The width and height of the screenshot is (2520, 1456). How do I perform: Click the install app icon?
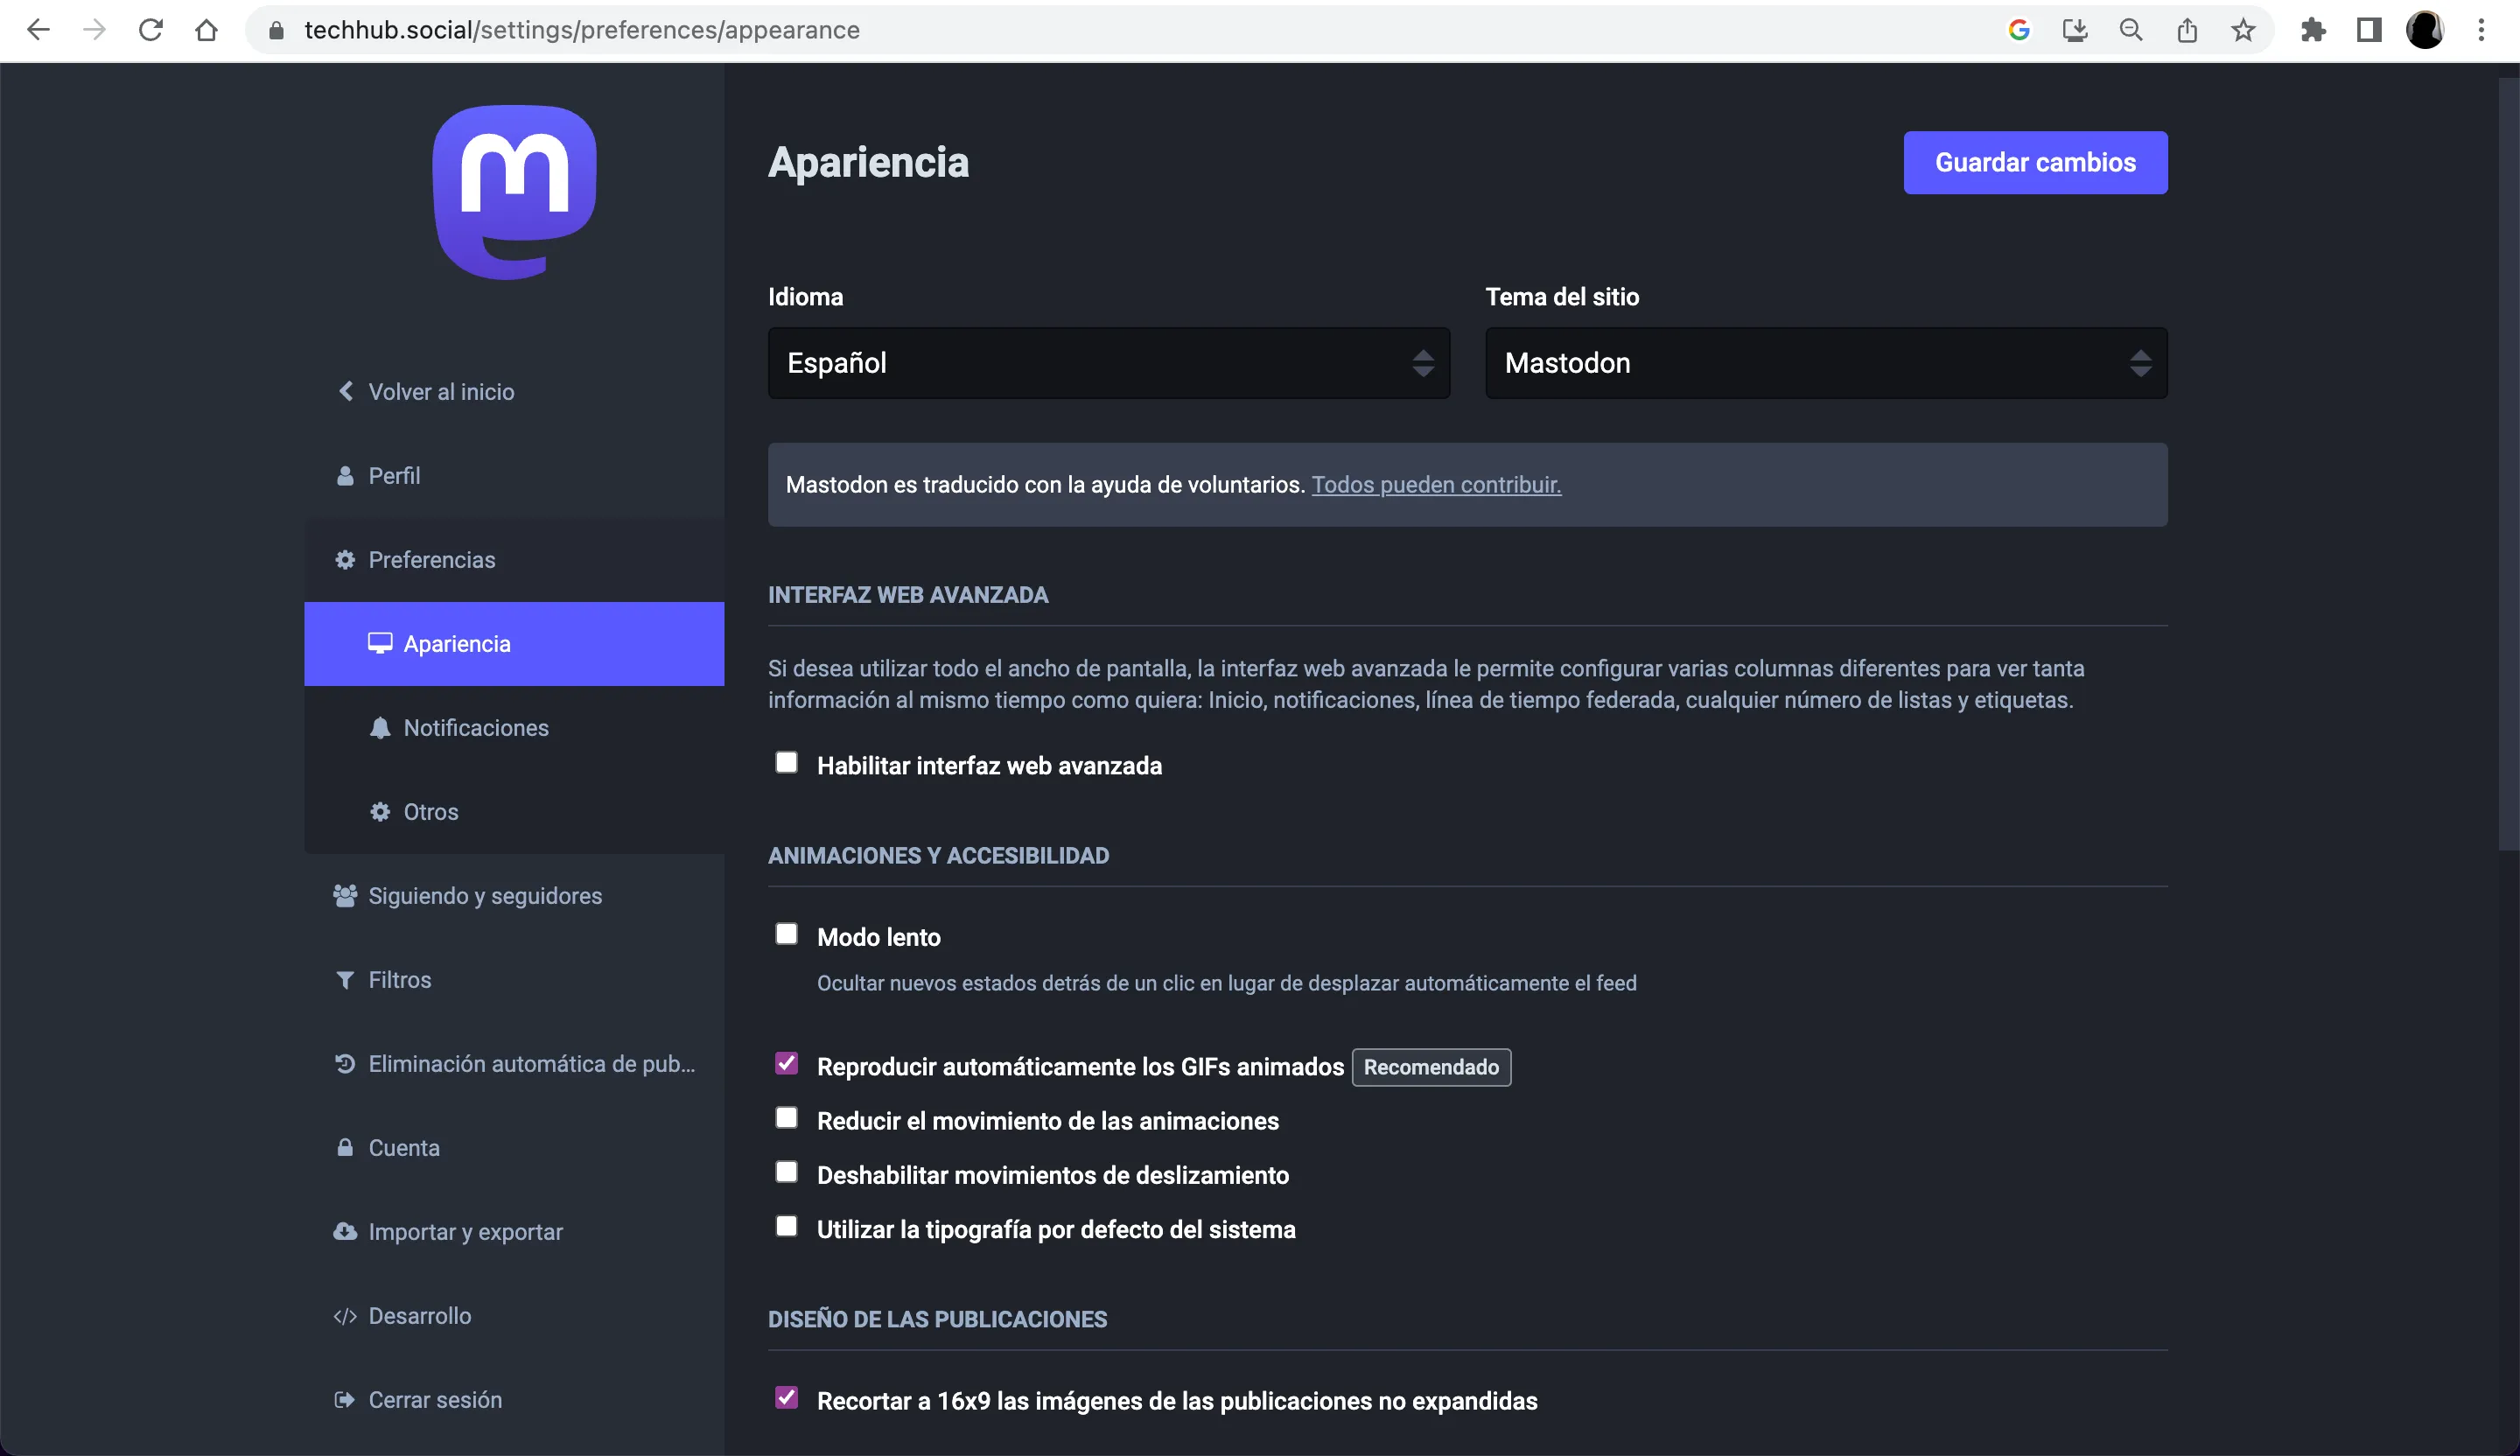click(2075, 30)
